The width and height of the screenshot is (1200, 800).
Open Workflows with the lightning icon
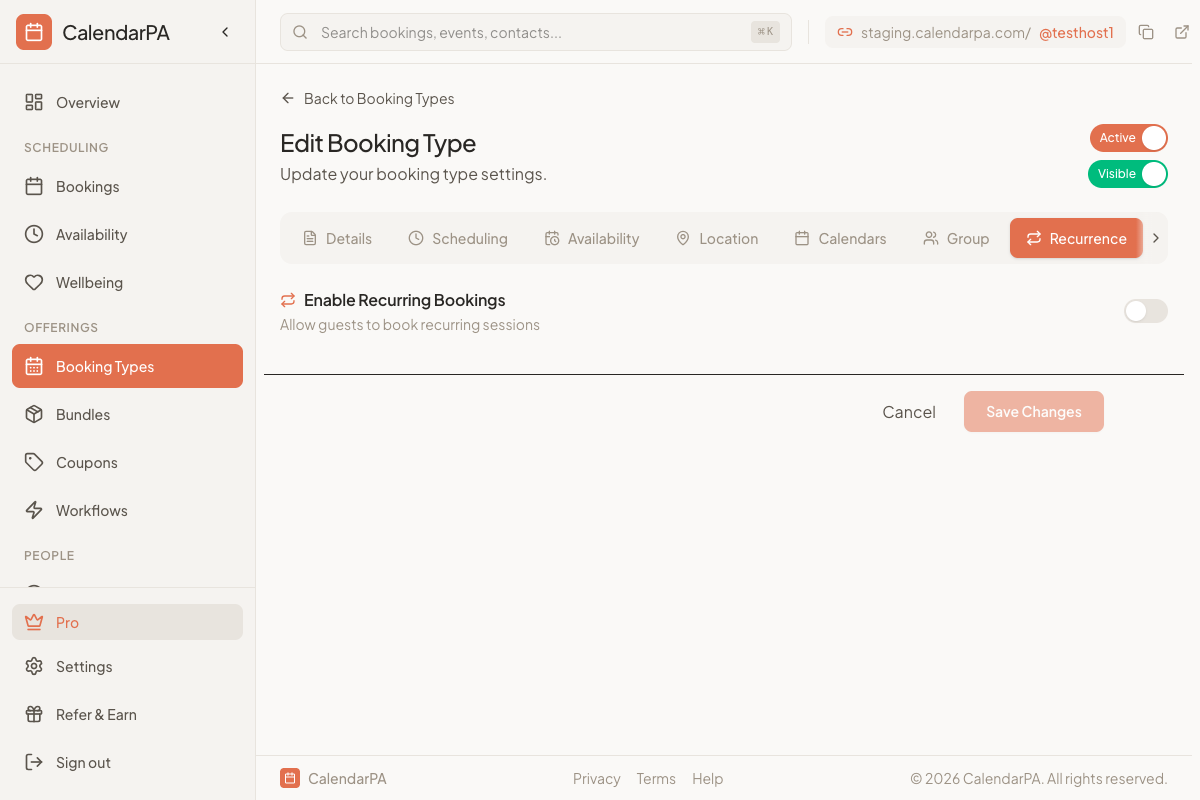[x=33, y=510]
